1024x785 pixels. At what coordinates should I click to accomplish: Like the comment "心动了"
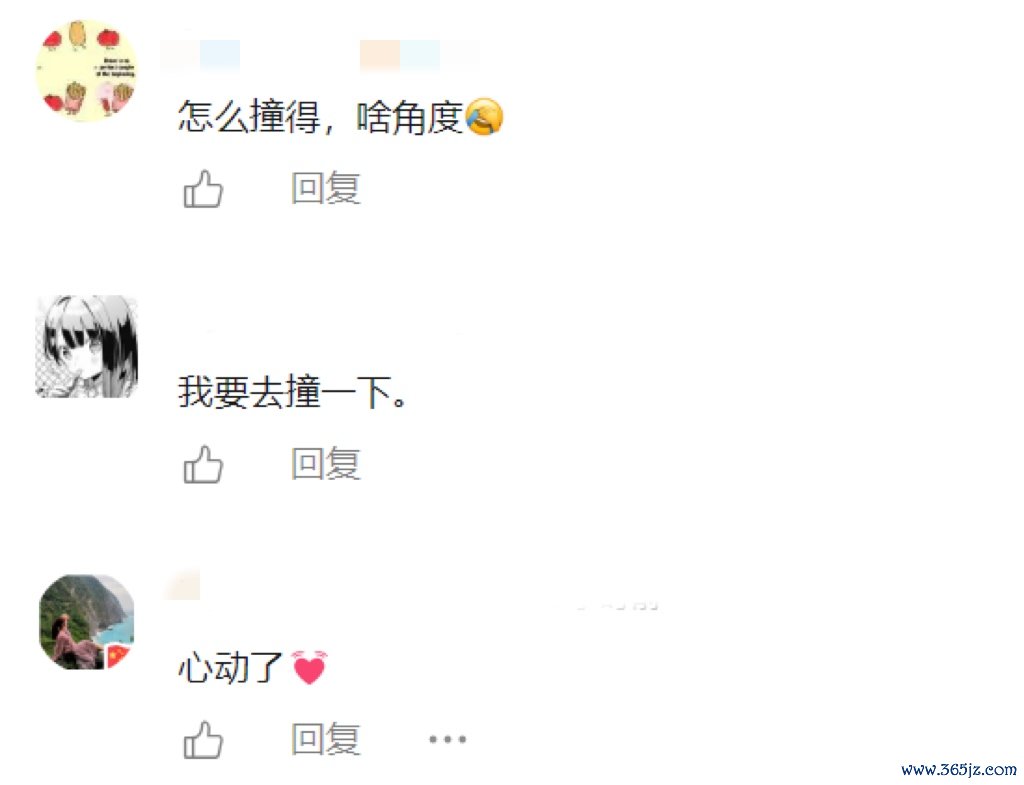pyautogui.click(x=203, y=740)
